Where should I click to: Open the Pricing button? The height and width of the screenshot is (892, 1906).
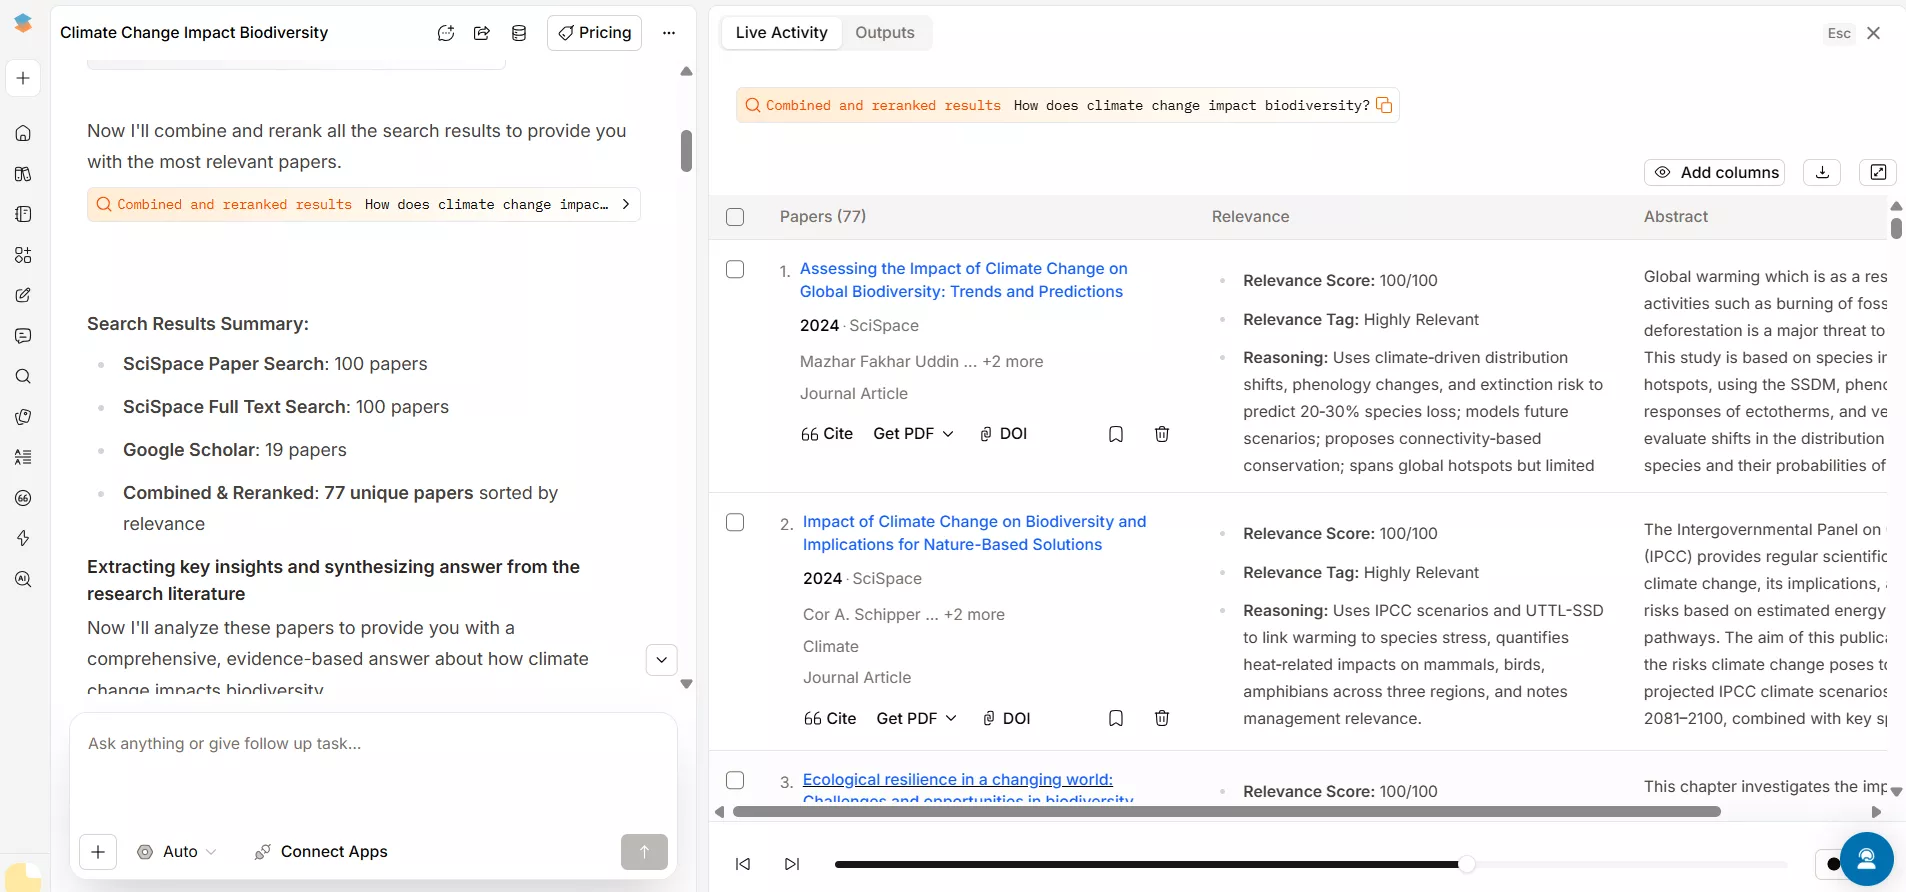pos(594,33)
